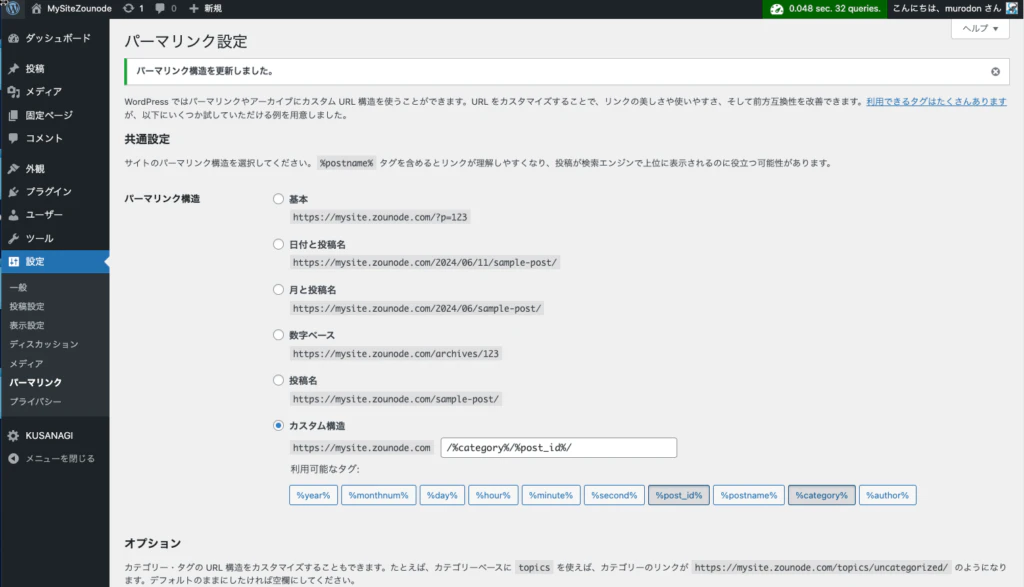Open the 表示設定 submenu item
This screenshot has width=1024, height=587.
(x=27, y=325)
